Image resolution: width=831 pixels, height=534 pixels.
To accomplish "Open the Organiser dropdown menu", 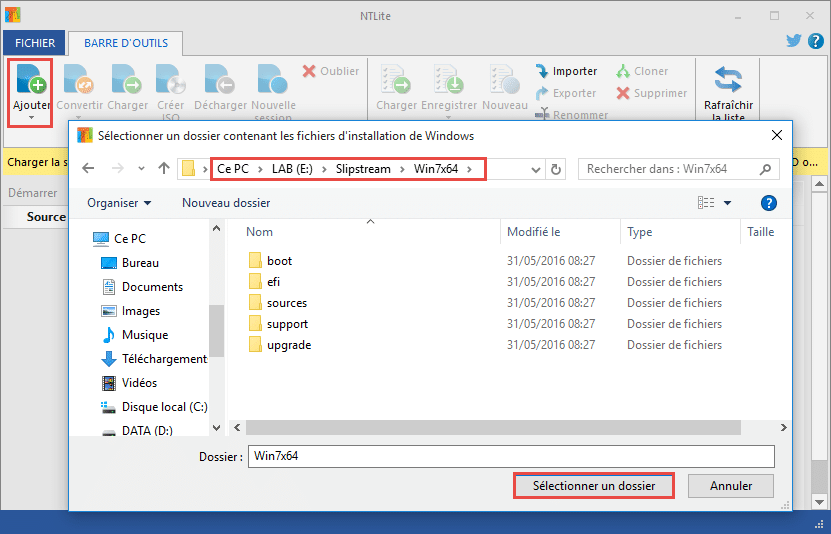I will (119, 203).
